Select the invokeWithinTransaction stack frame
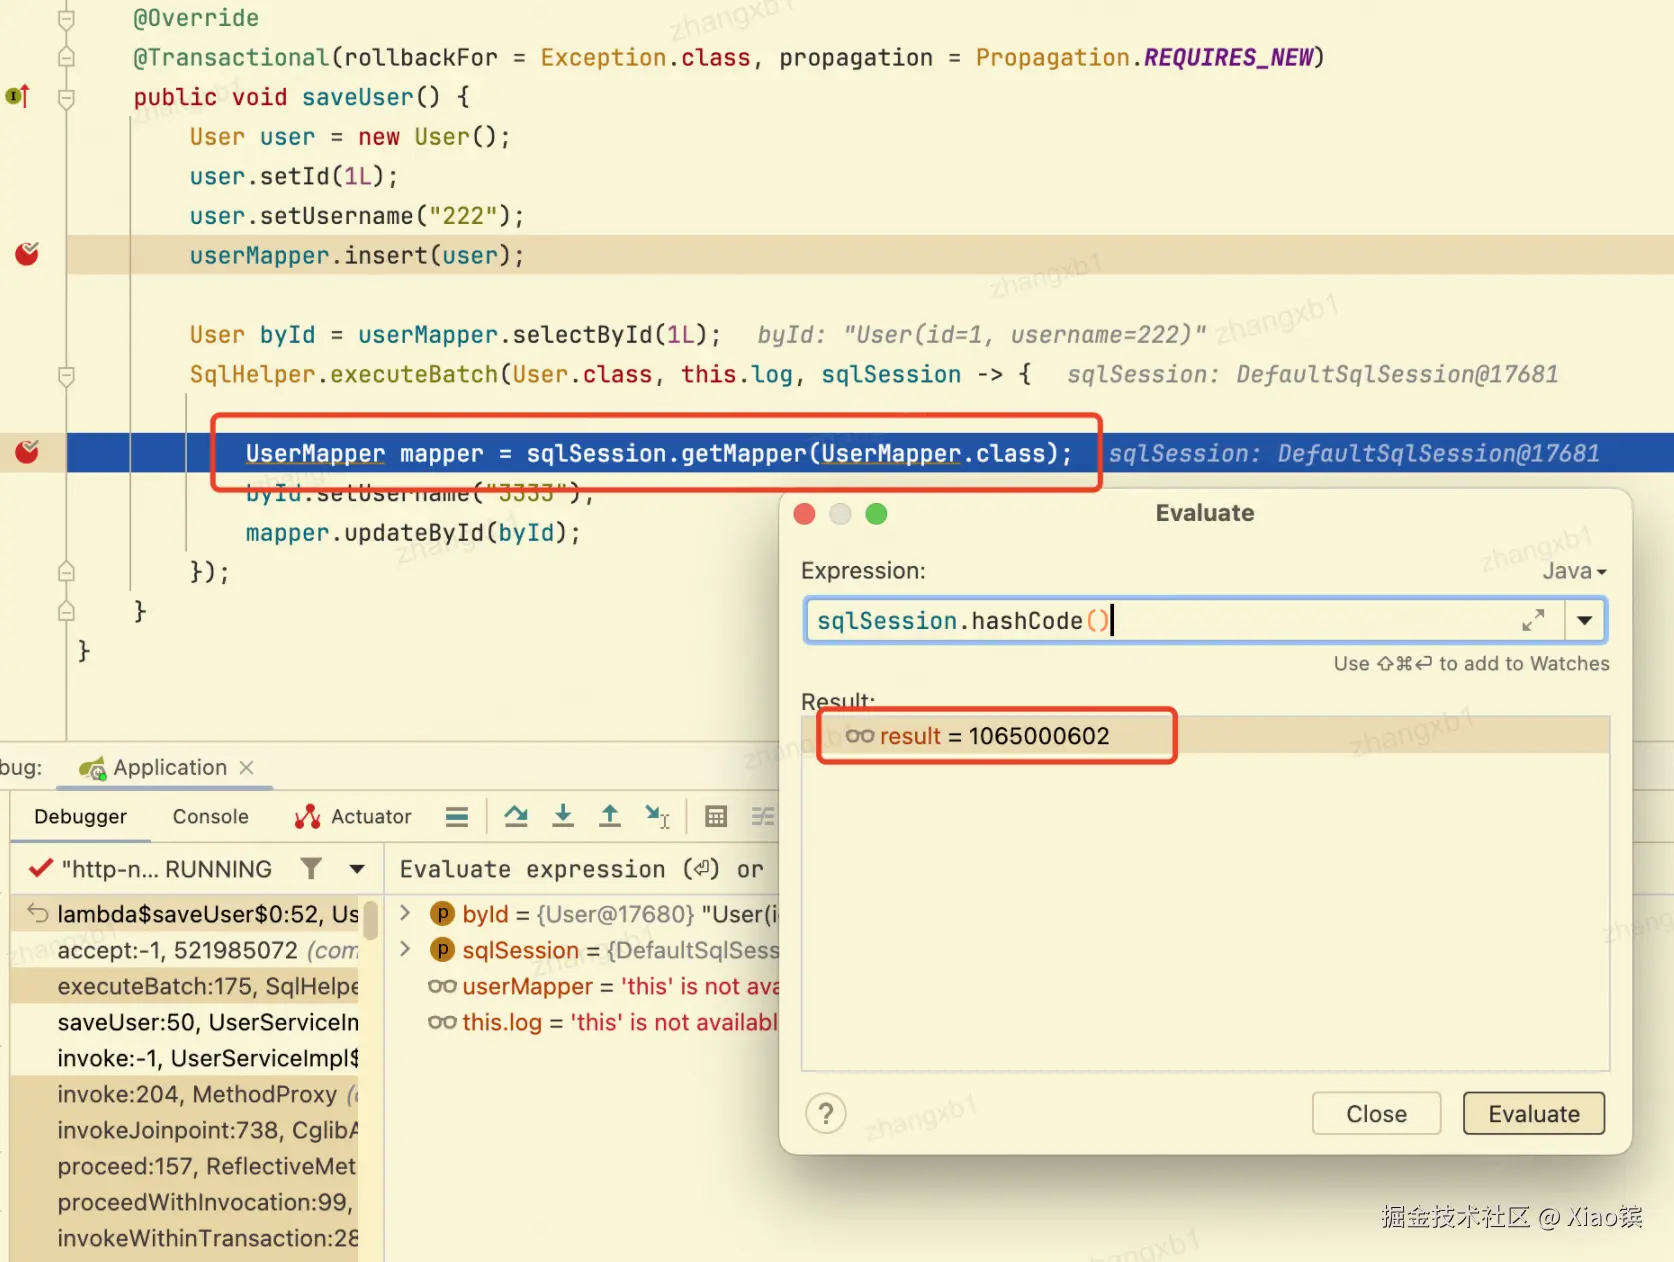 pos(185,1238)
